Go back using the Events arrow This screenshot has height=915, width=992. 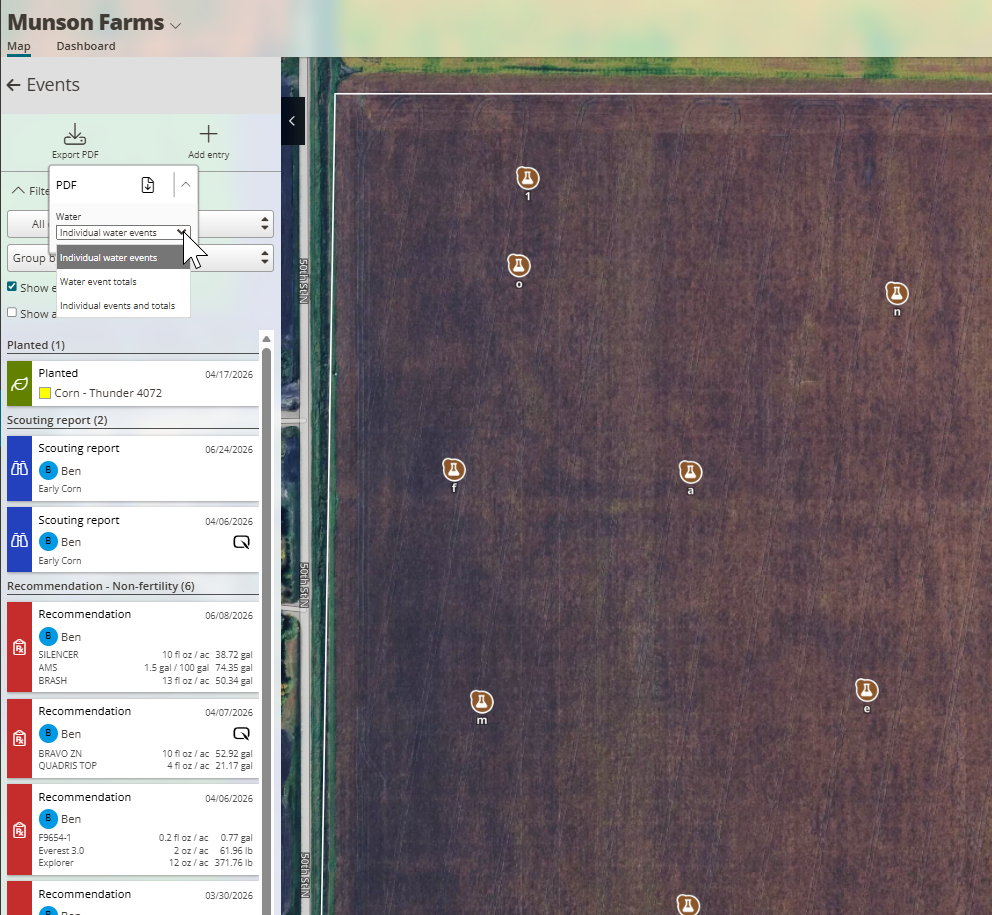tap(13, 85)
